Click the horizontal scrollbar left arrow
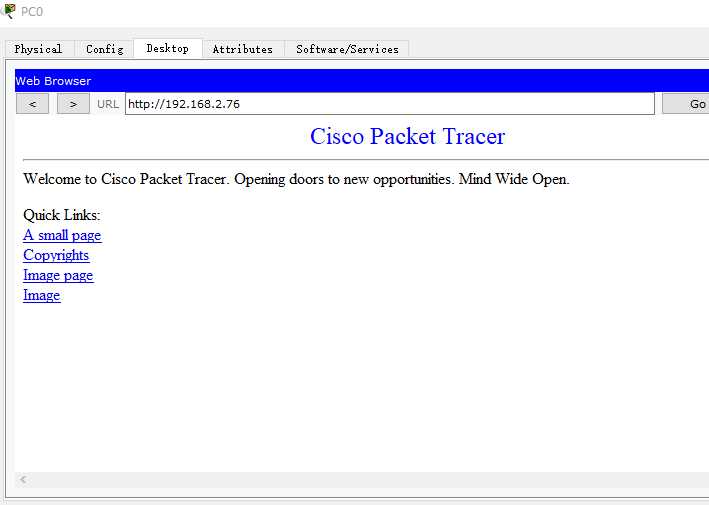This screenshot has width=709, height=505. click(23, 479)
